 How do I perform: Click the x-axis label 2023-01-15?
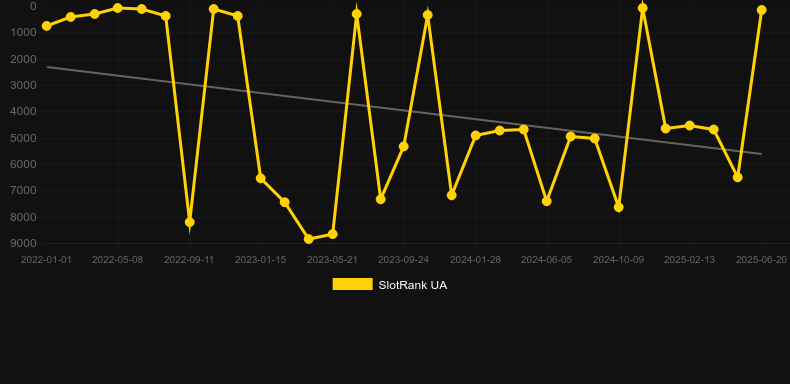(x=260, y=260)
